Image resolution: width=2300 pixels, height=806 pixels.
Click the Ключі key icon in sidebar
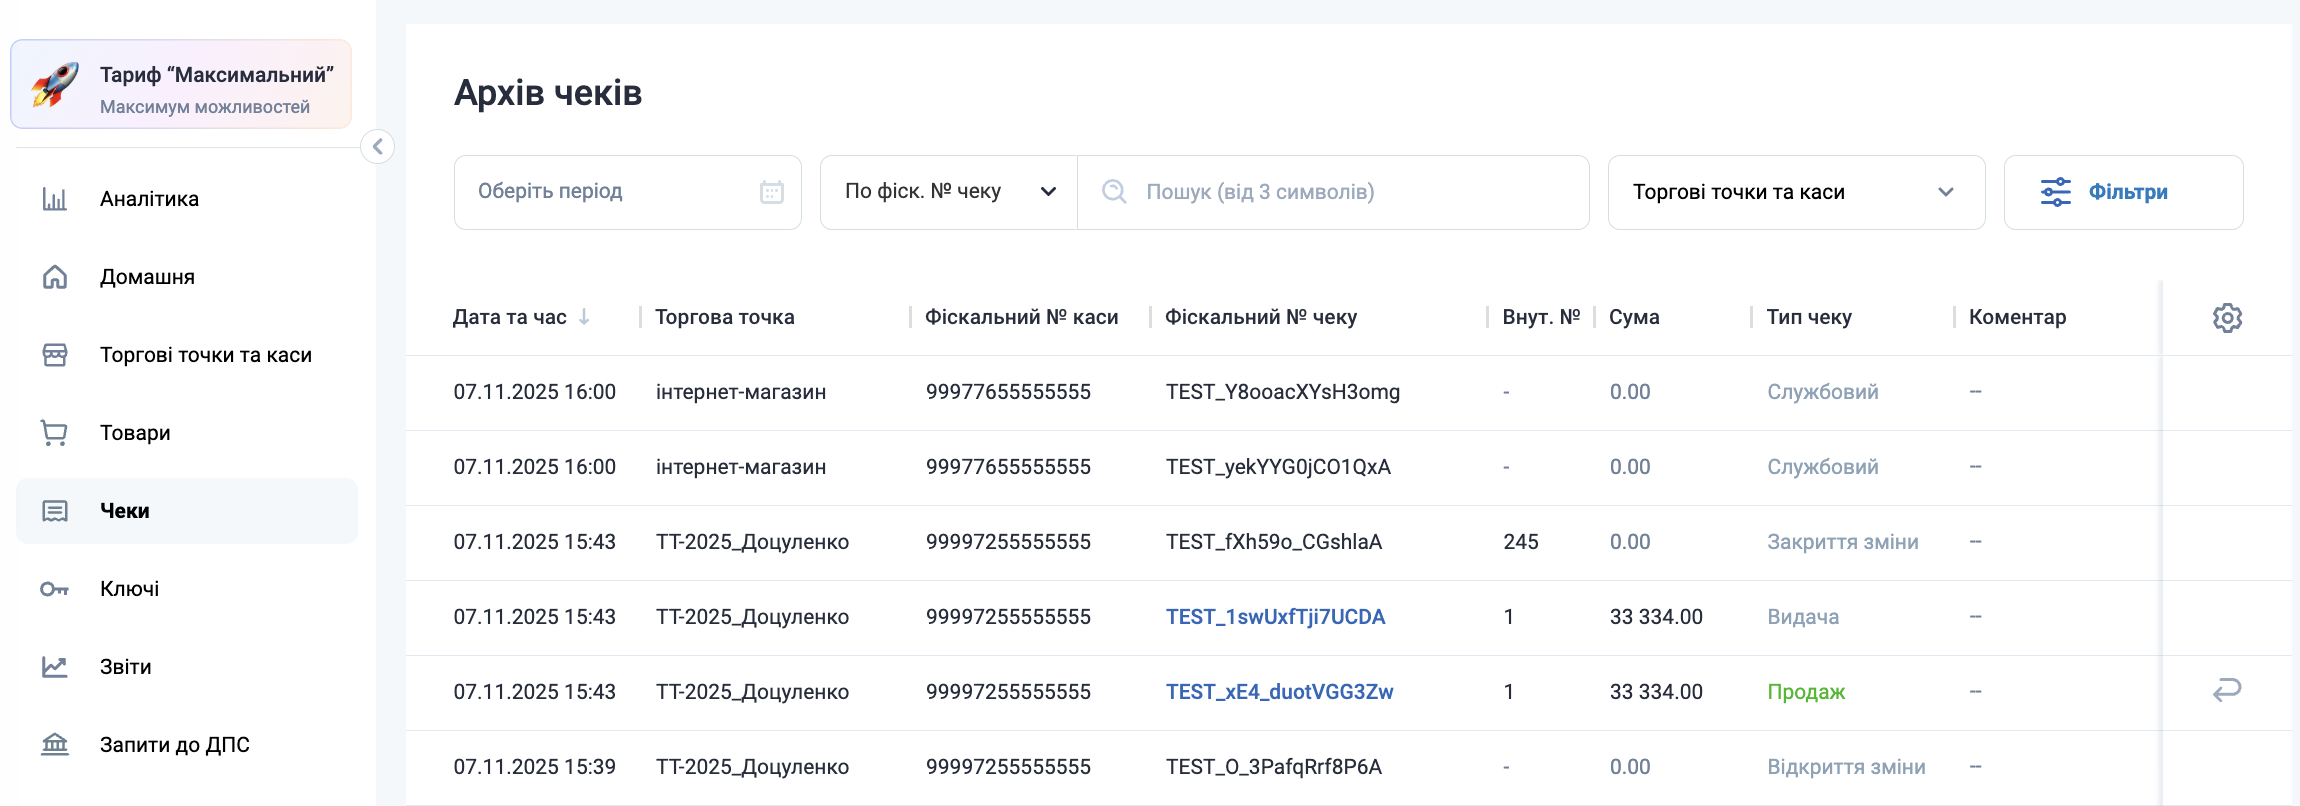click(55, 589)
